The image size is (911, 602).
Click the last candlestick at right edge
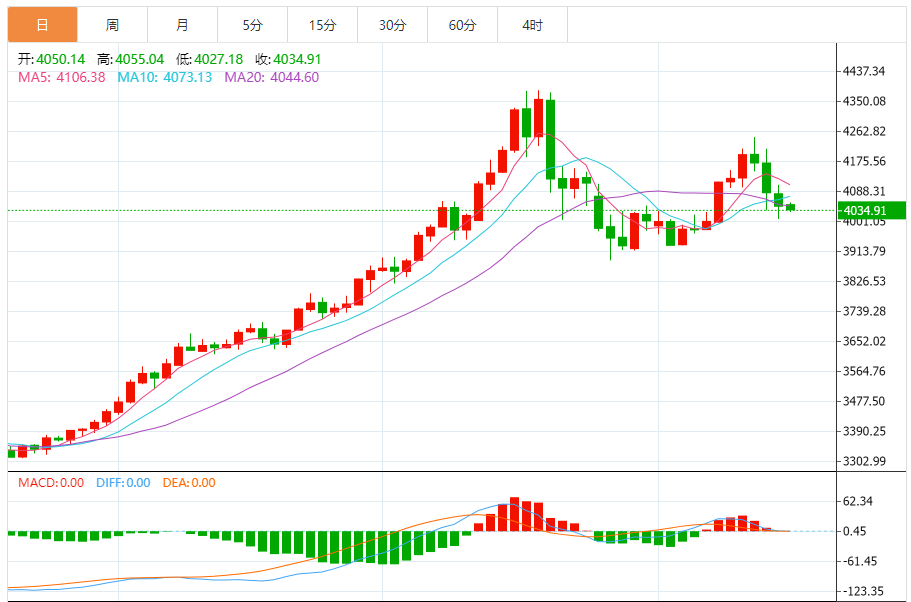[x=790, y=207]
